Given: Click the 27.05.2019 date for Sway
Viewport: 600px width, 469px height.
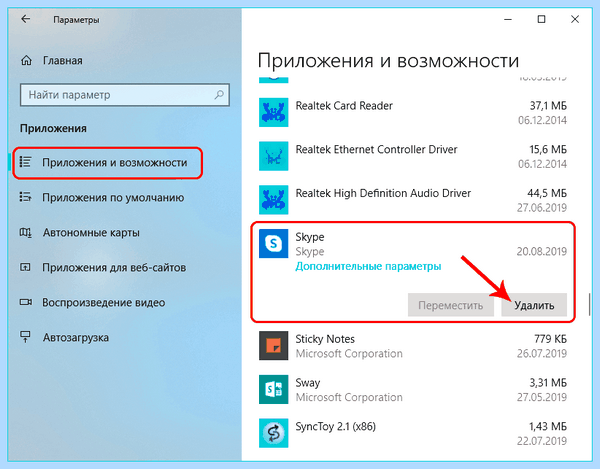Looking at the screenshot, I should click(541, 397).
